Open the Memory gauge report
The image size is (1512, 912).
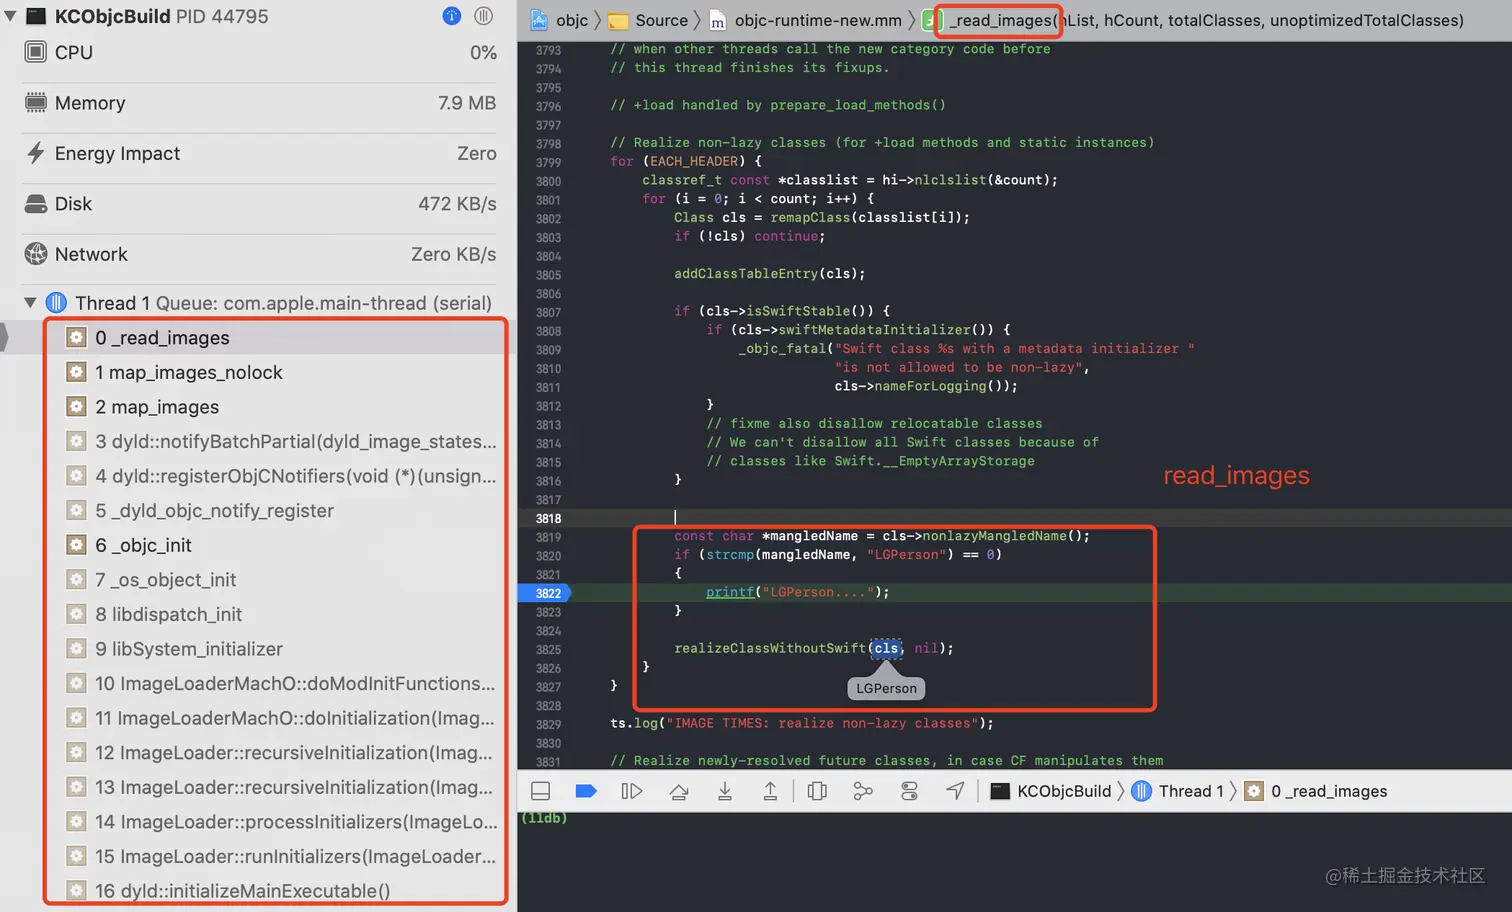(x=259, y=103)
